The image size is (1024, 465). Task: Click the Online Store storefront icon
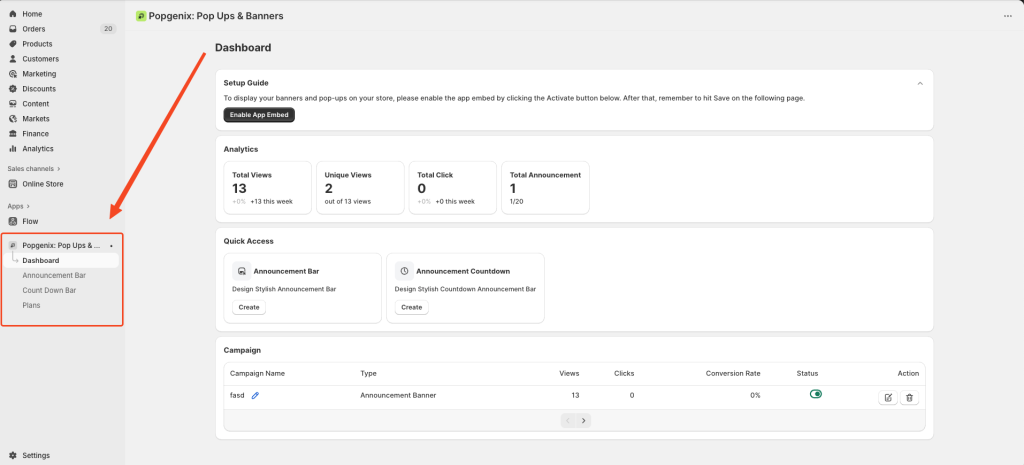tap(13, 184)
